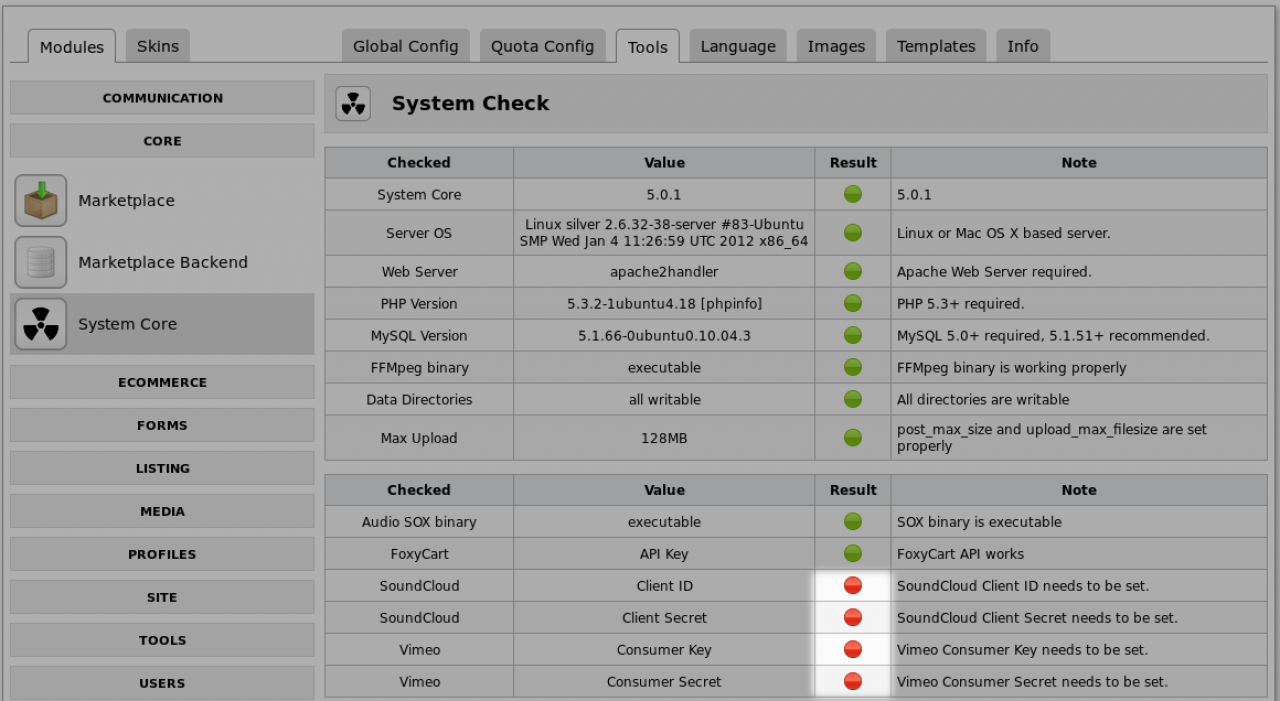
Task: Click the Server OS Linux silver value cell
Action: tap(664, 233)
